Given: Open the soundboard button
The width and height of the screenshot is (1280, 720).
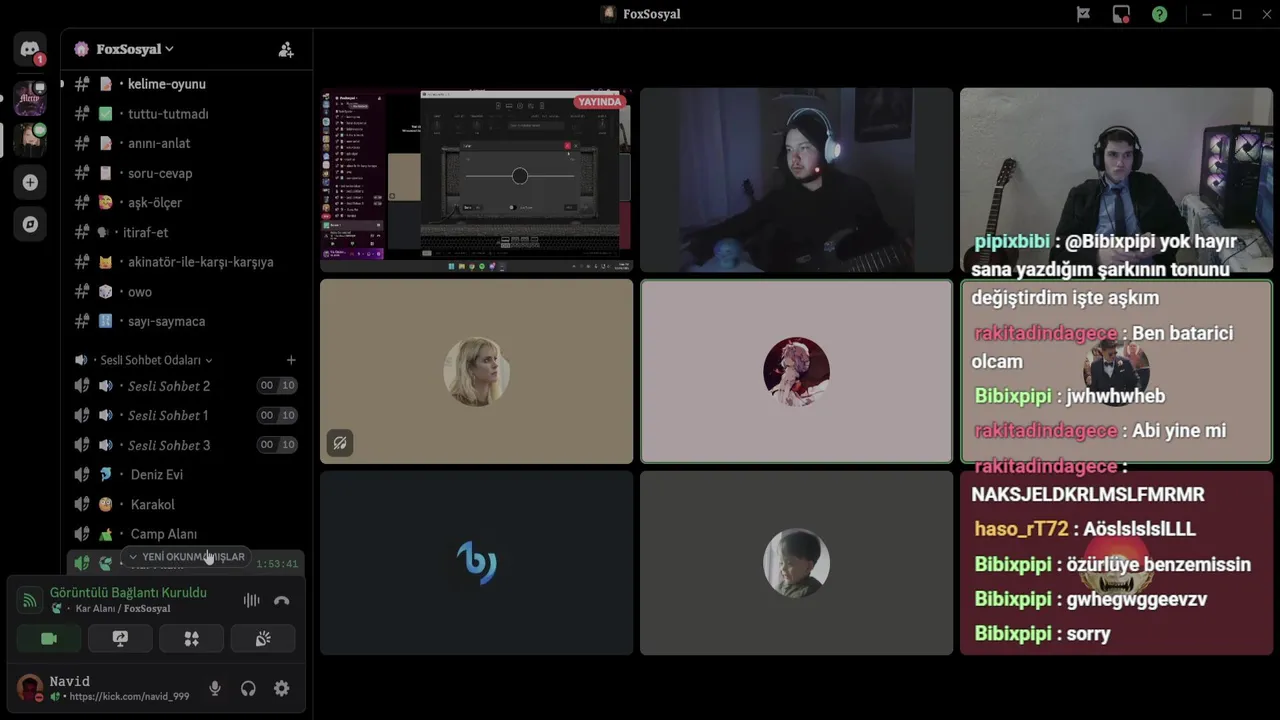Looking at the screenshot, I should [x=263, y=638].
